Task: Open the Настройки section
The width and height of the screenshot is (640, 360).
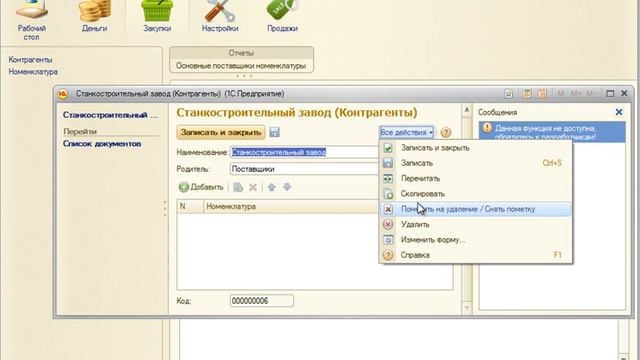Action: [x=220, y=17]
